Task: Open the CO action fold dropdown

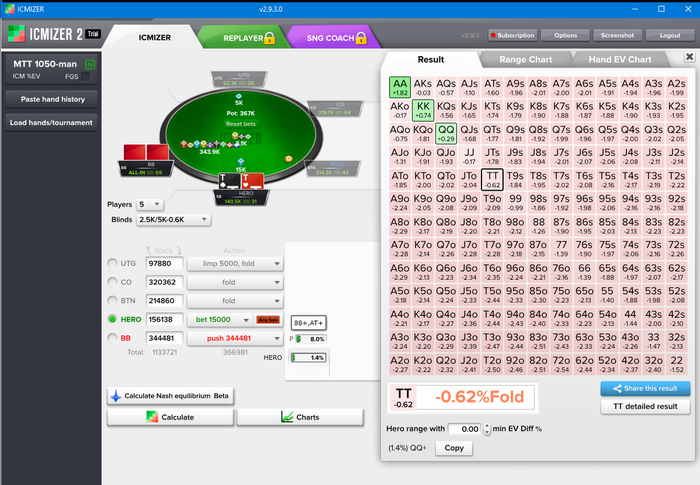Action: [x=235, y=282]
